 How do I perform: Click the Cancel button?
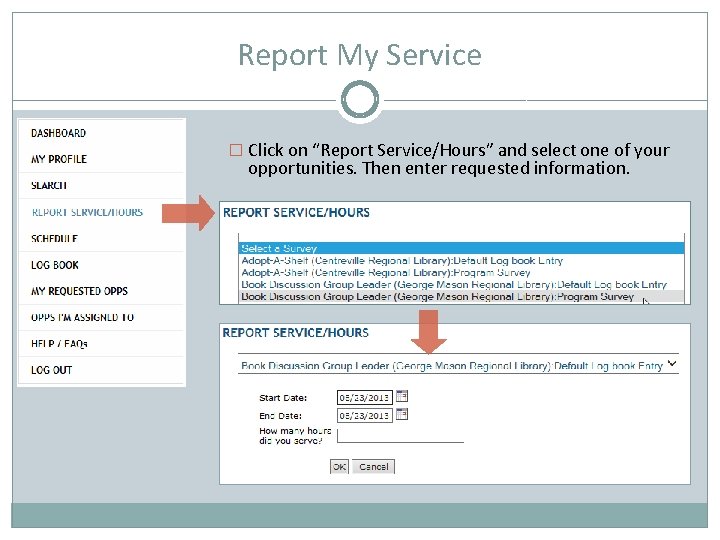374,467
